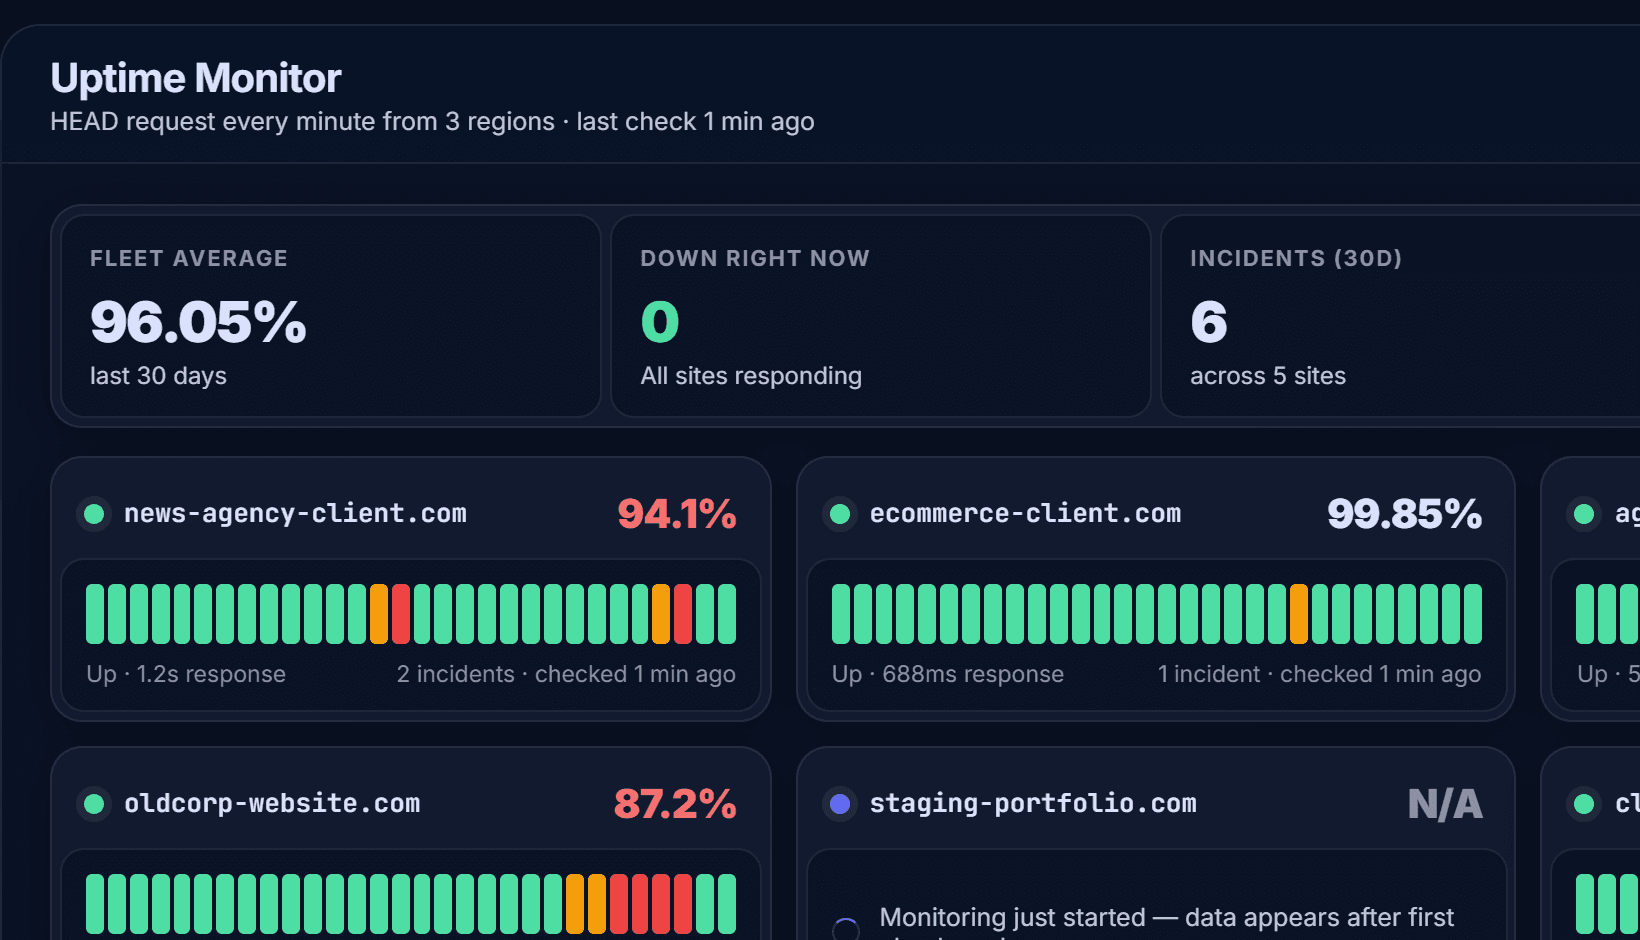
Task: Click "Up · 1.2s response" text
Action: click(186, 674)
